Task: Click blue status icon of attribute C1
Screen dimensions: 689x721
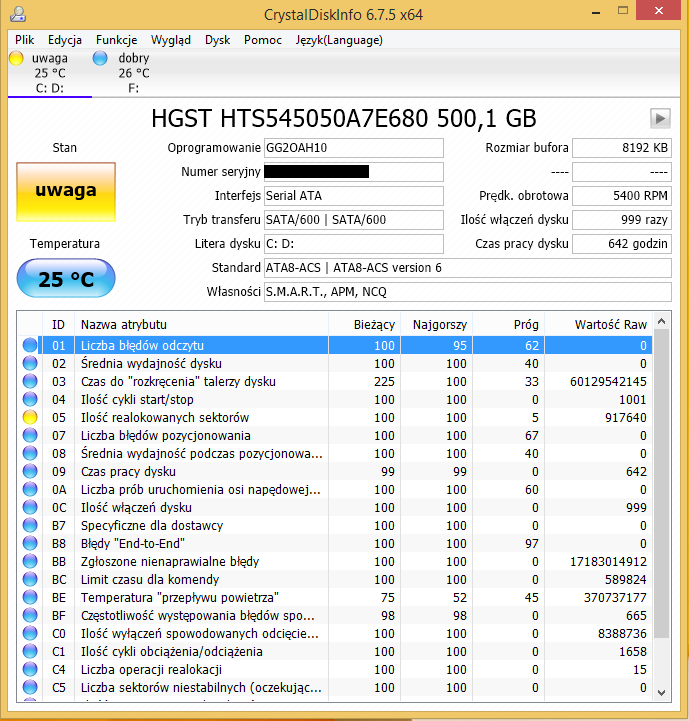Action: pyautogui.click(x=30, y=651)
